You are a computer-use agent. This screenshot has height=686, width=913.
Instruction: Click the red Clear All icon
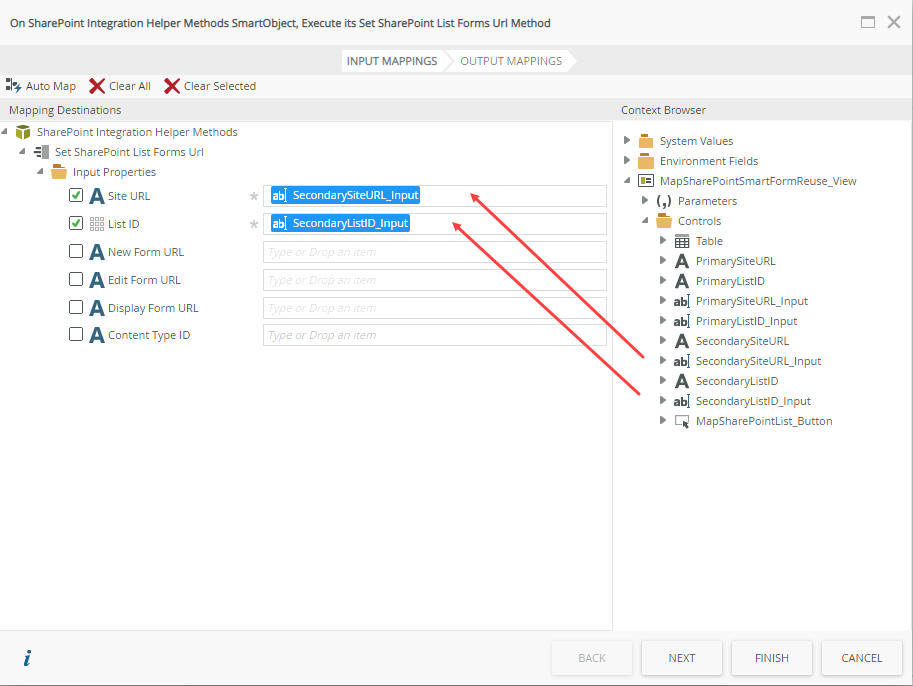tap(97, 86)
